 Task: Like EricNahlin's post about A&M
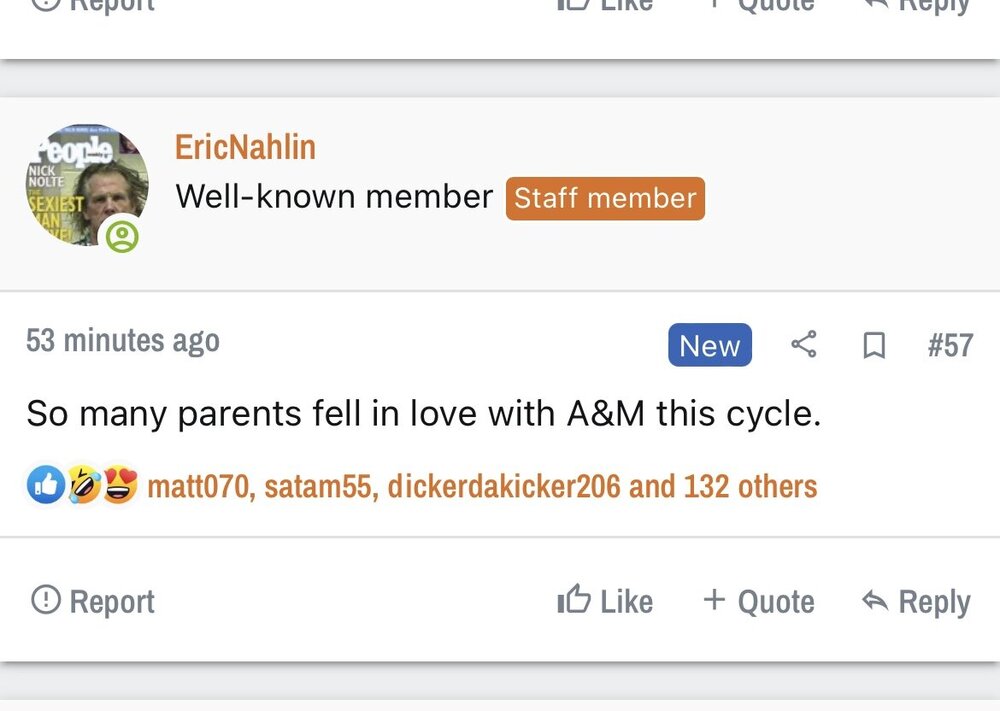[605, 601]
